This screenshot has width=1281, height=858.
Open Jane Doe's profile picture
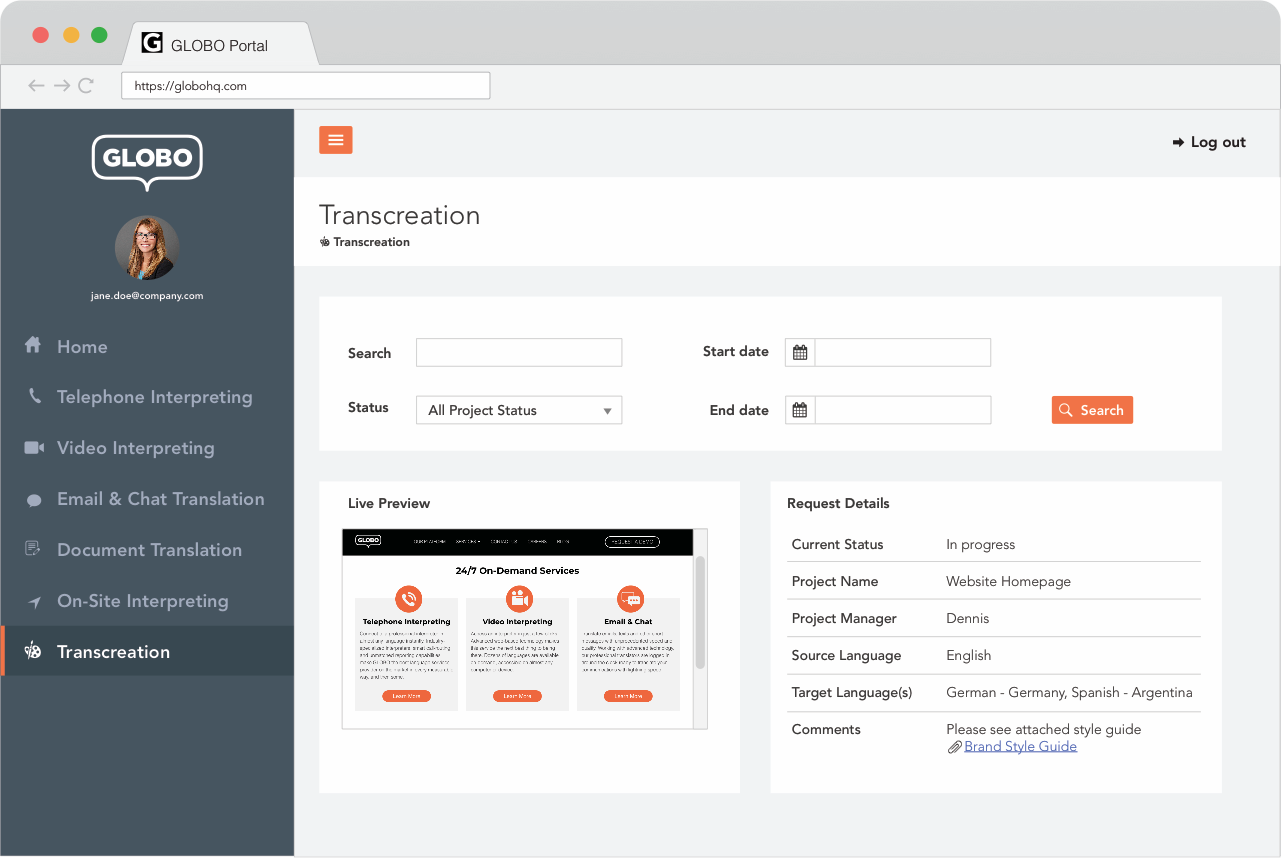[147, 248]
